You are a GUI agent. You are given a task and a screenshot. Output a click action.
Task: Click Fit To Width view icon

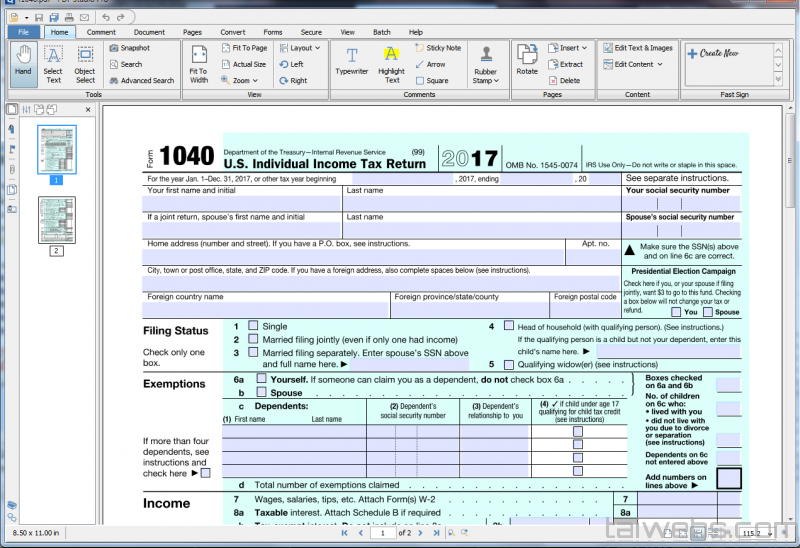(x=198, y=62)
